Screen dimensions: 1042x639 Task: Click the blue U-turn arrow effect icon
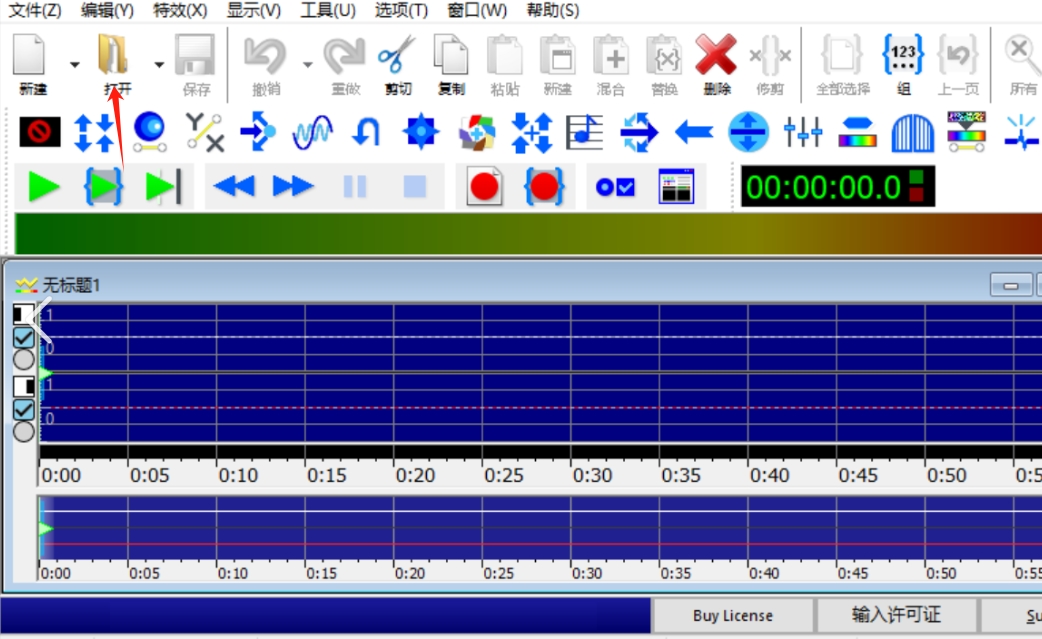[365, 132]
